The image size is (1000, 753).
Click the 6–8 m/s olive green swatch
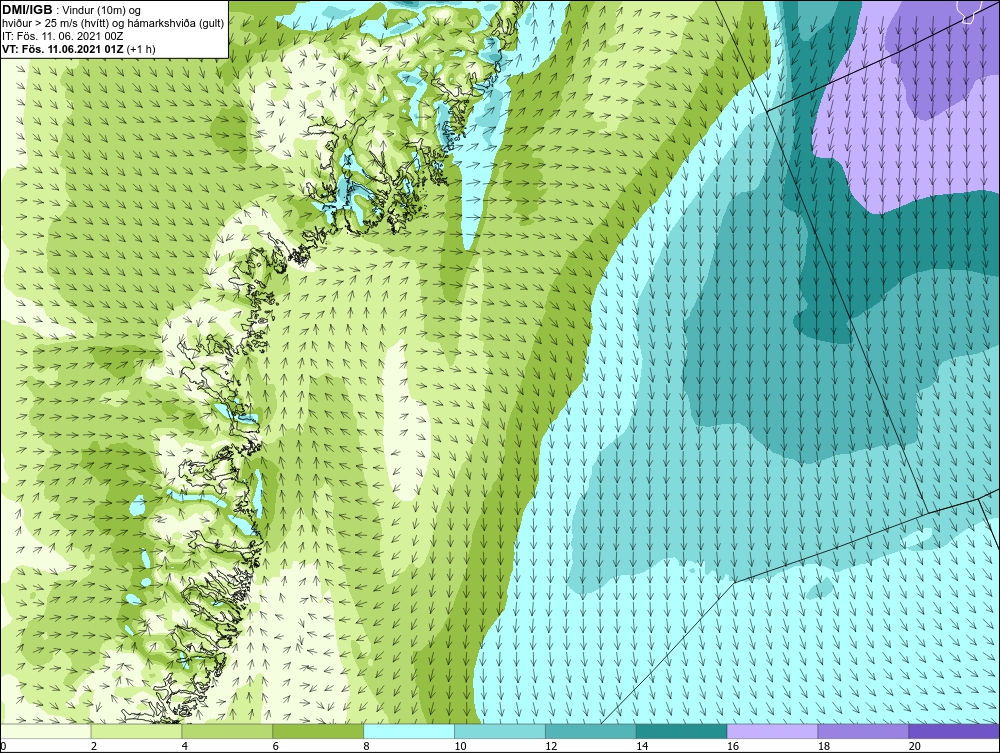tap(318, 731)
